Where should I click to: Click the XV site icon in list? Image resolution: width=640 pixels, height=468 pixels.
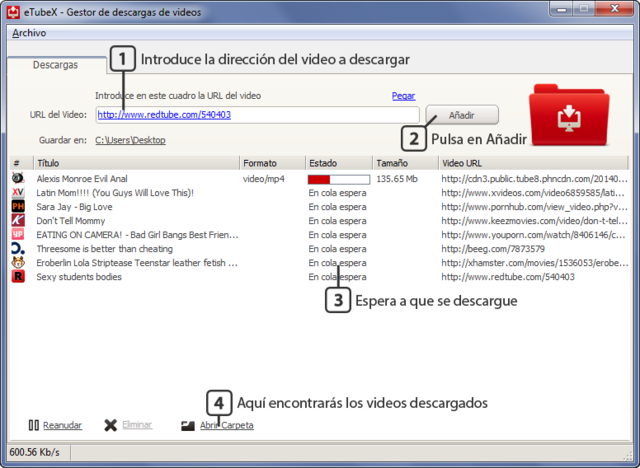tap(18, 193)
